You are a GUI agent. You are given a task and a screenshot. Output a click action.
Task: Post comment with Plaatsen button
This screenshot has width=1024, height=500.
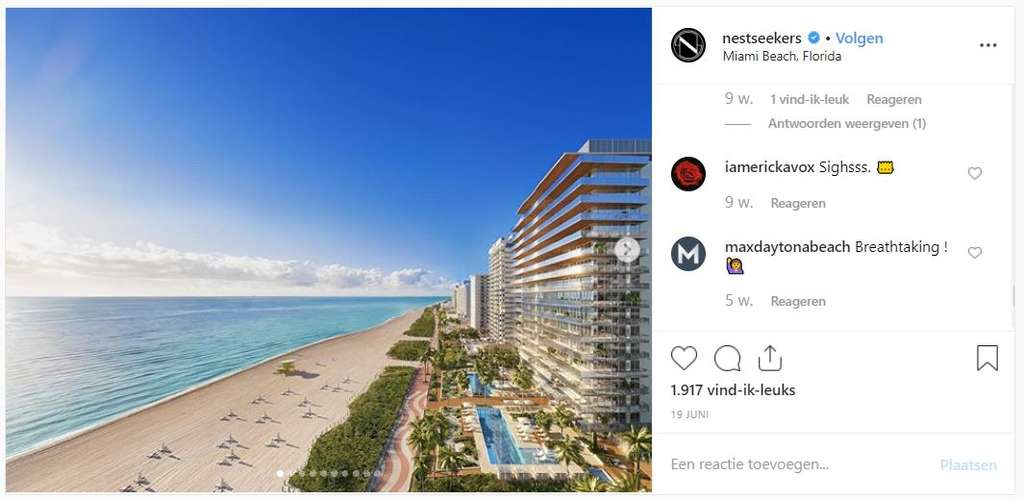pos(968,465)
